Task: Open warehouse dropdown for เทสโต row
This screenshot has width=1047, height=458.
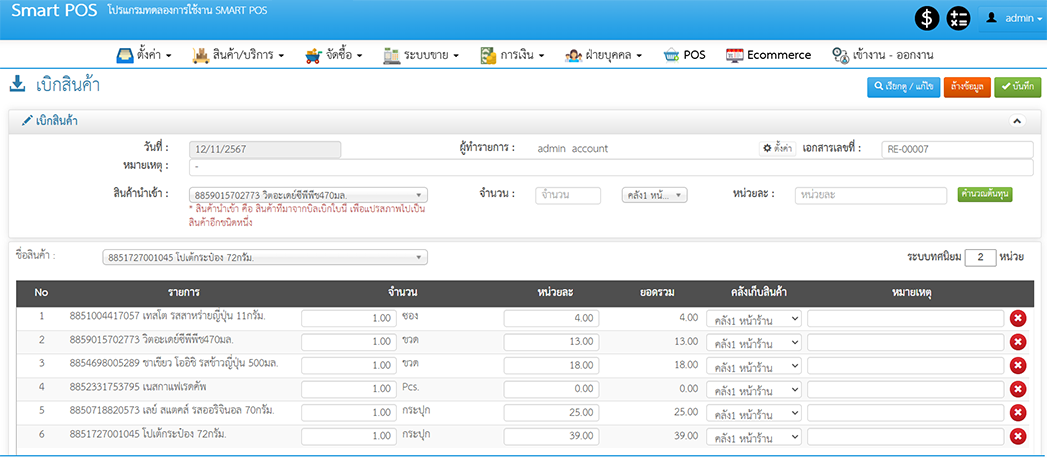Action: (x=753, y=318)
